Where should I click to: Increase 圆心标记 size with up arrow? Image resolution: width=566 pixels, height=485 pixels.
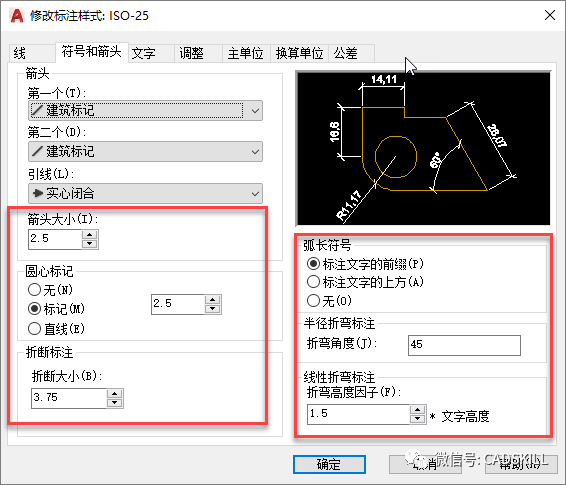pyautogui.click(x=213, y=300)
